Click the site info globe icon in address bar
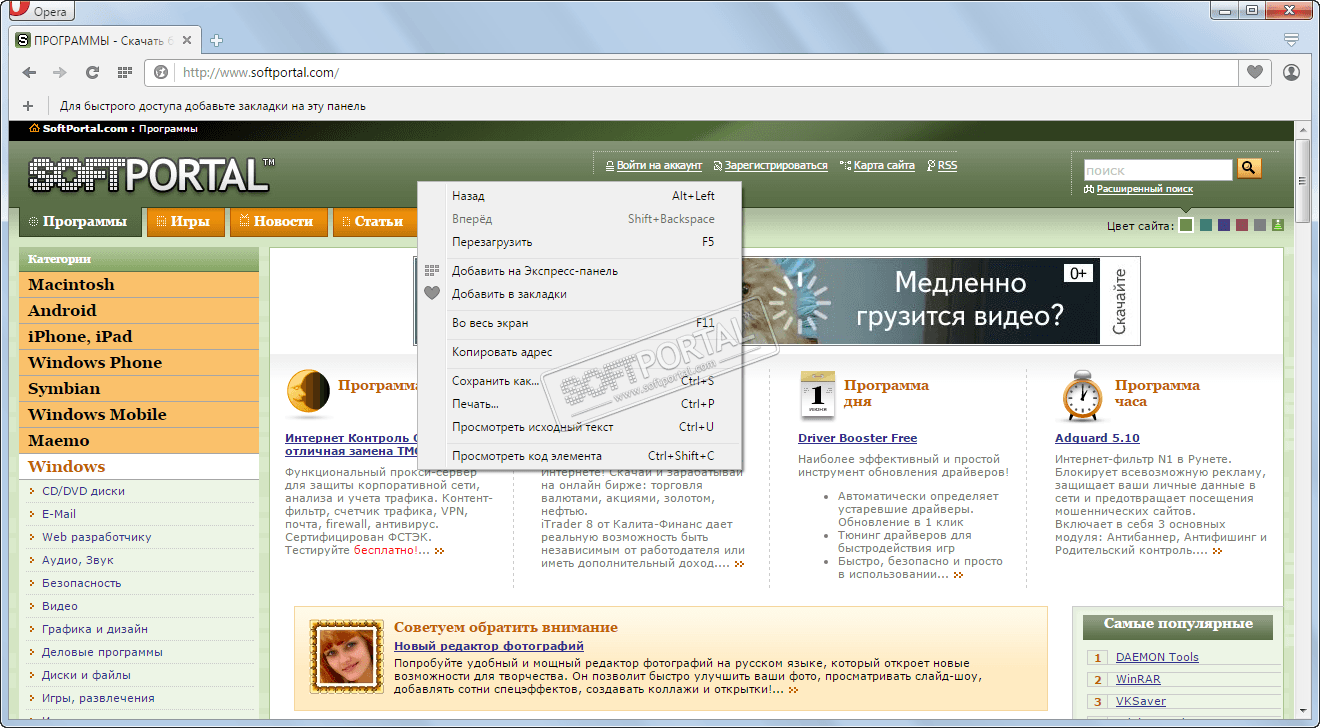The image size is (1320, 728). click(160, 72)
